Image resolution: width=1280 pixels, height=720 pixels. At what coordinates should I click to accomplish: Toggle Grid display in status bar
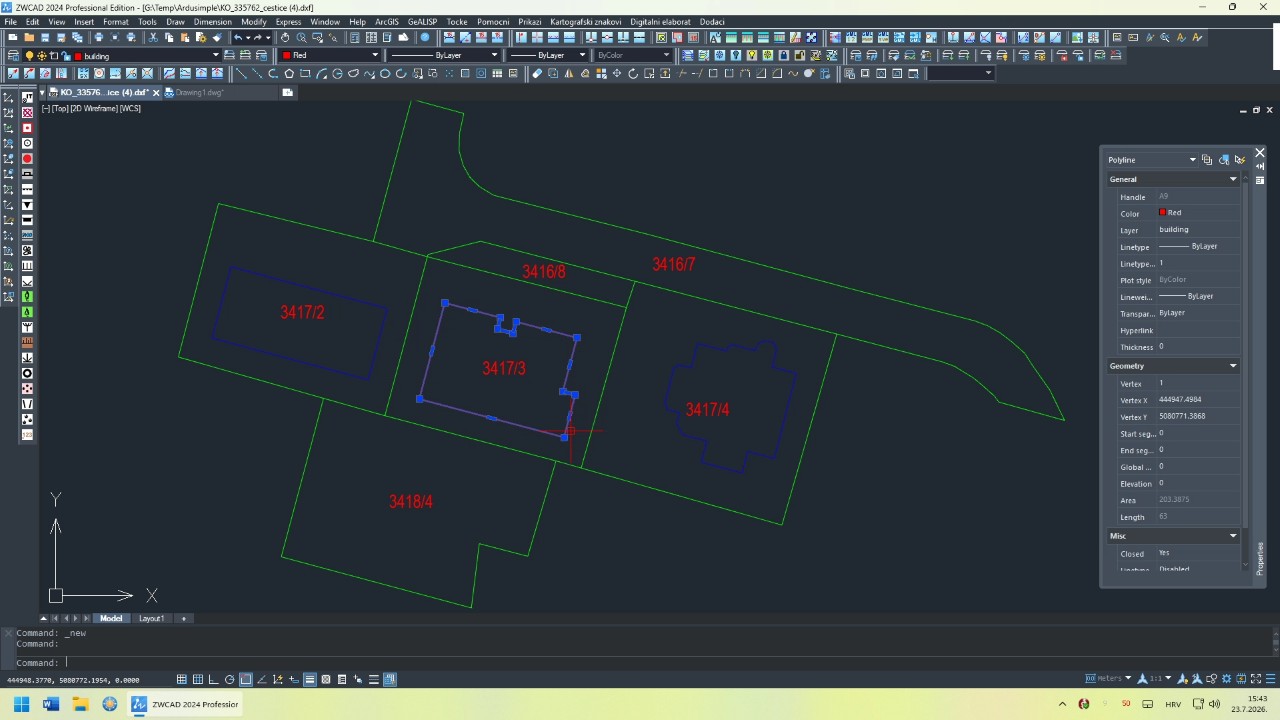coord(198,679)
